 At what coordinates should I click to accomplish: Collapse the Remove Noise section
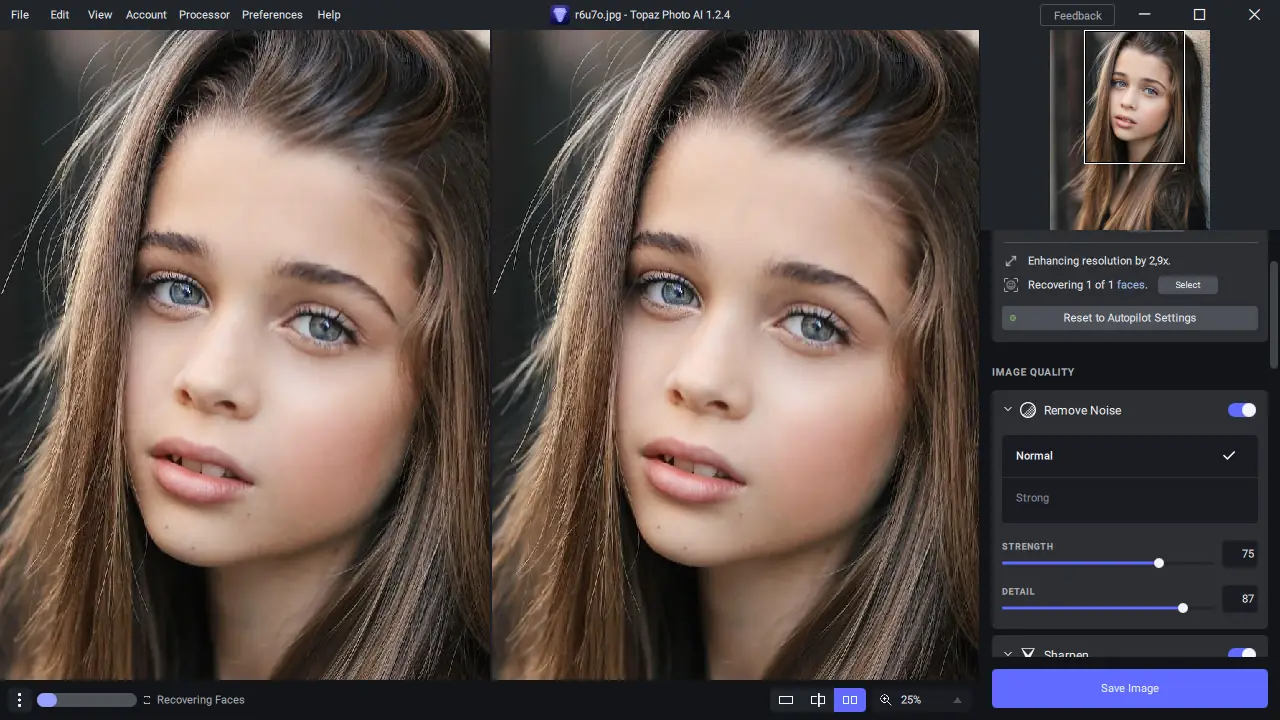(1008, 410)
